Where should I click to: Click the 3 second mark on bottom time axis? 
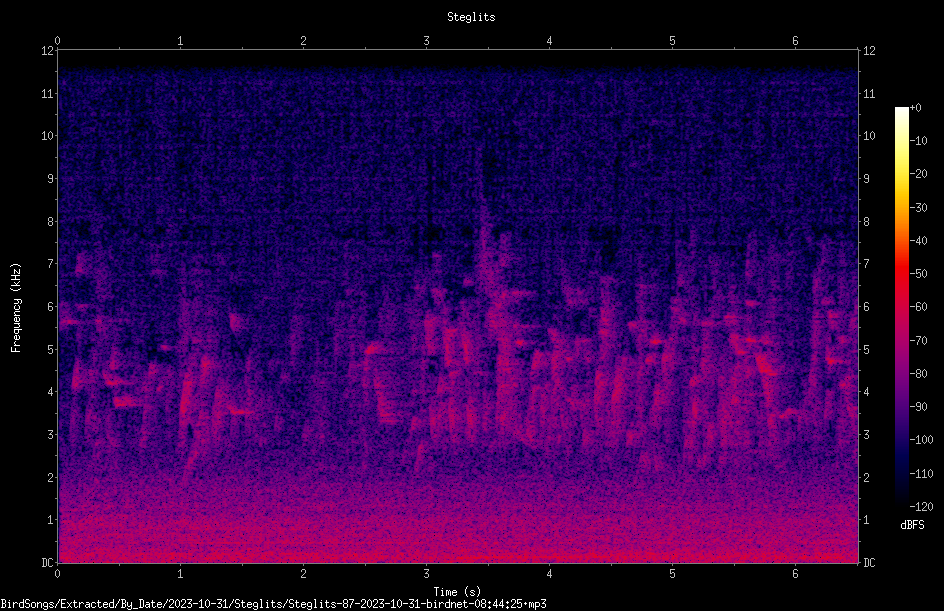[426, 574]
